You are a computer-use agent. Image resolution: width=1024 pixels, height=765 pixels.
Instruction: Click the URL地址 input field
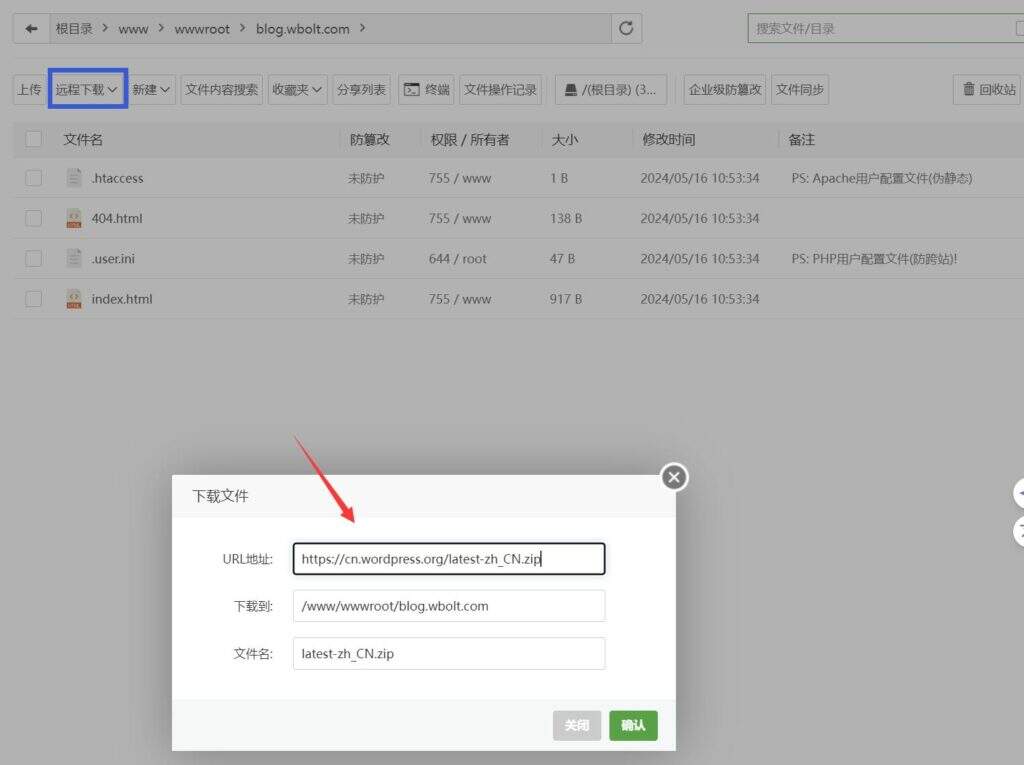(x=448, y=559)
